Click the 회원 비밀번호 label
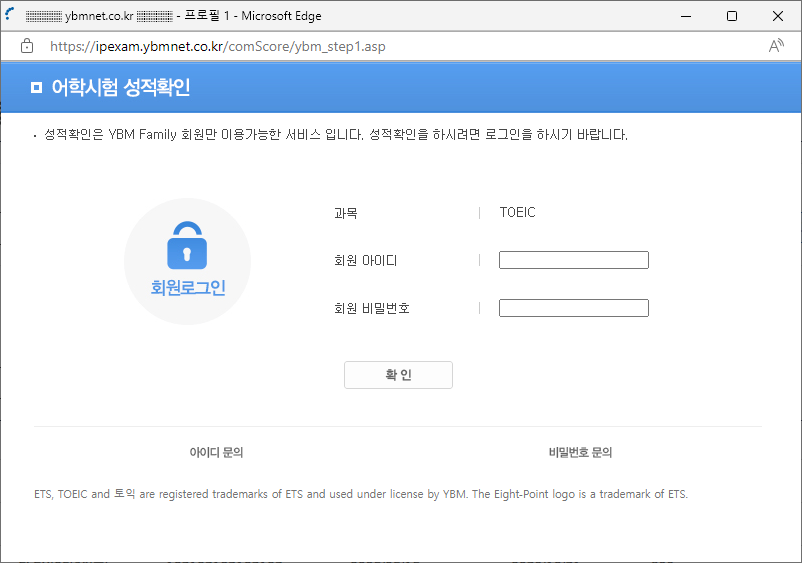Viewport: 802px width, 563px height. tap(372, 308)
